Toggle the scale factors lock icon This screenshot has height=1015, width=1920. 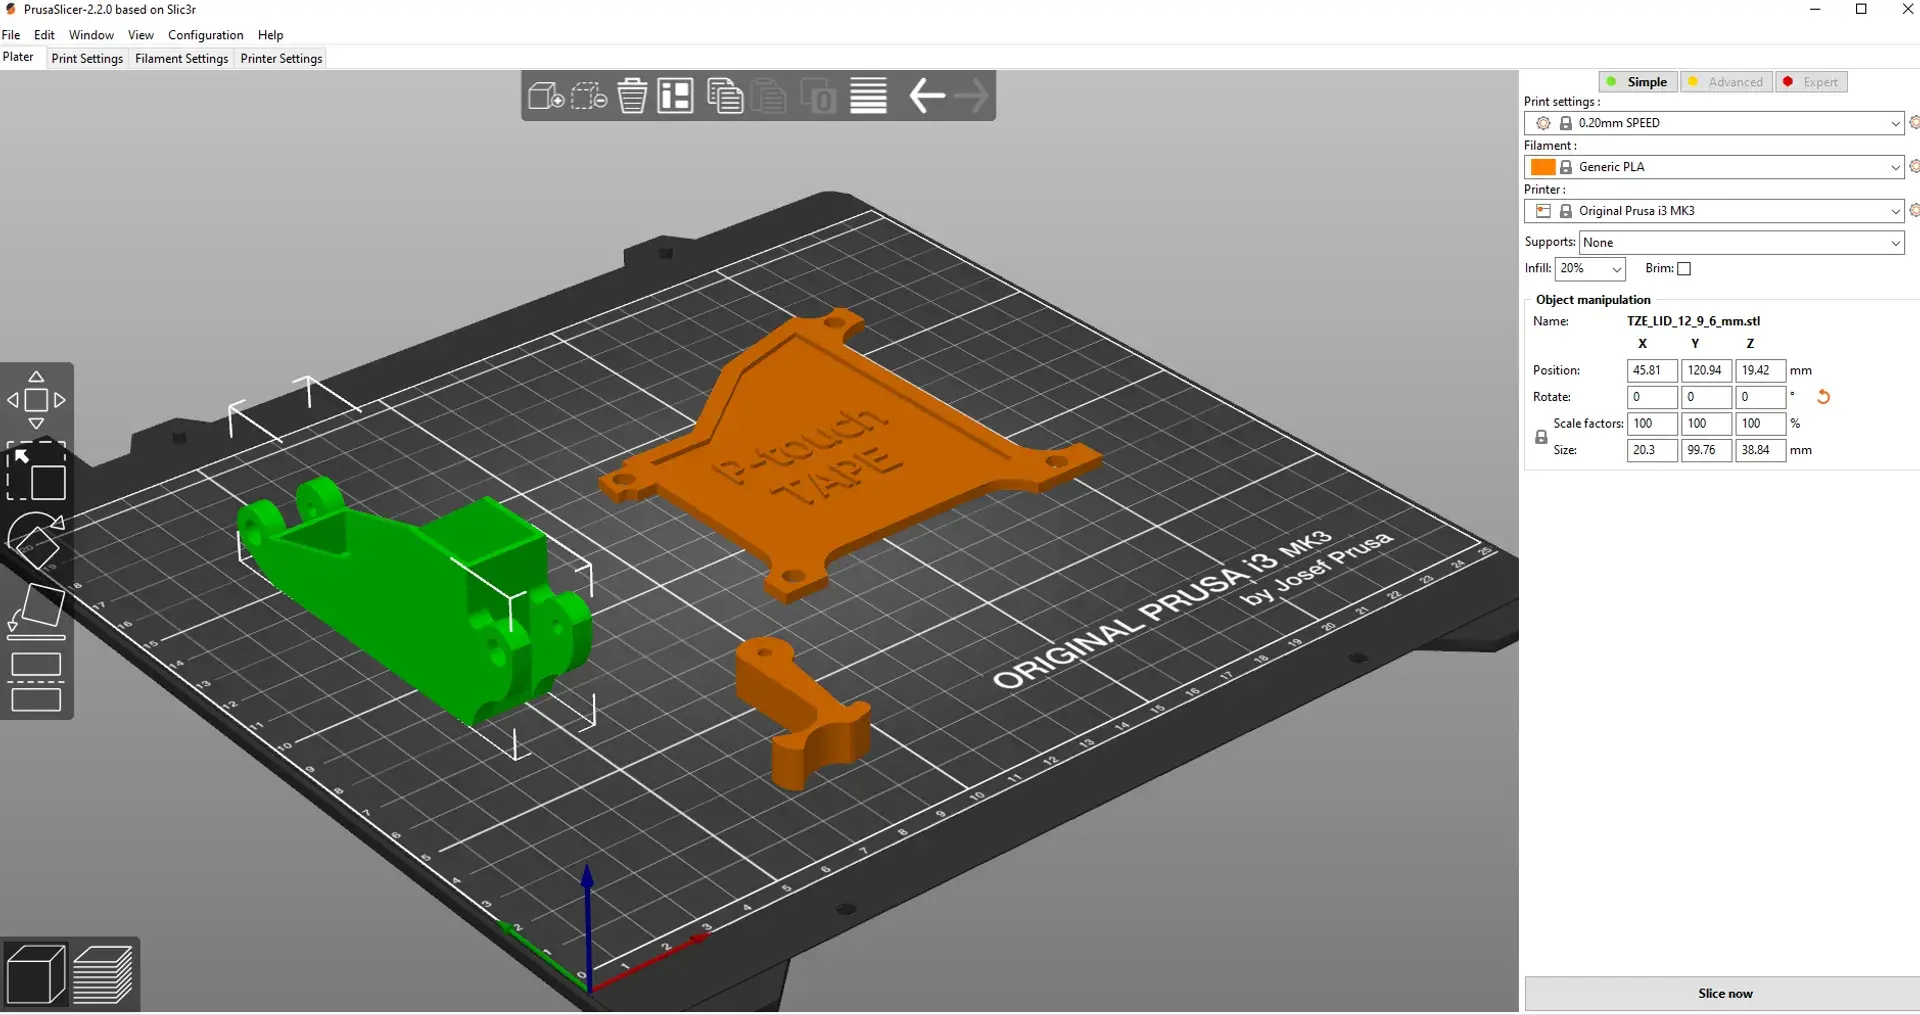[1541, 437]
